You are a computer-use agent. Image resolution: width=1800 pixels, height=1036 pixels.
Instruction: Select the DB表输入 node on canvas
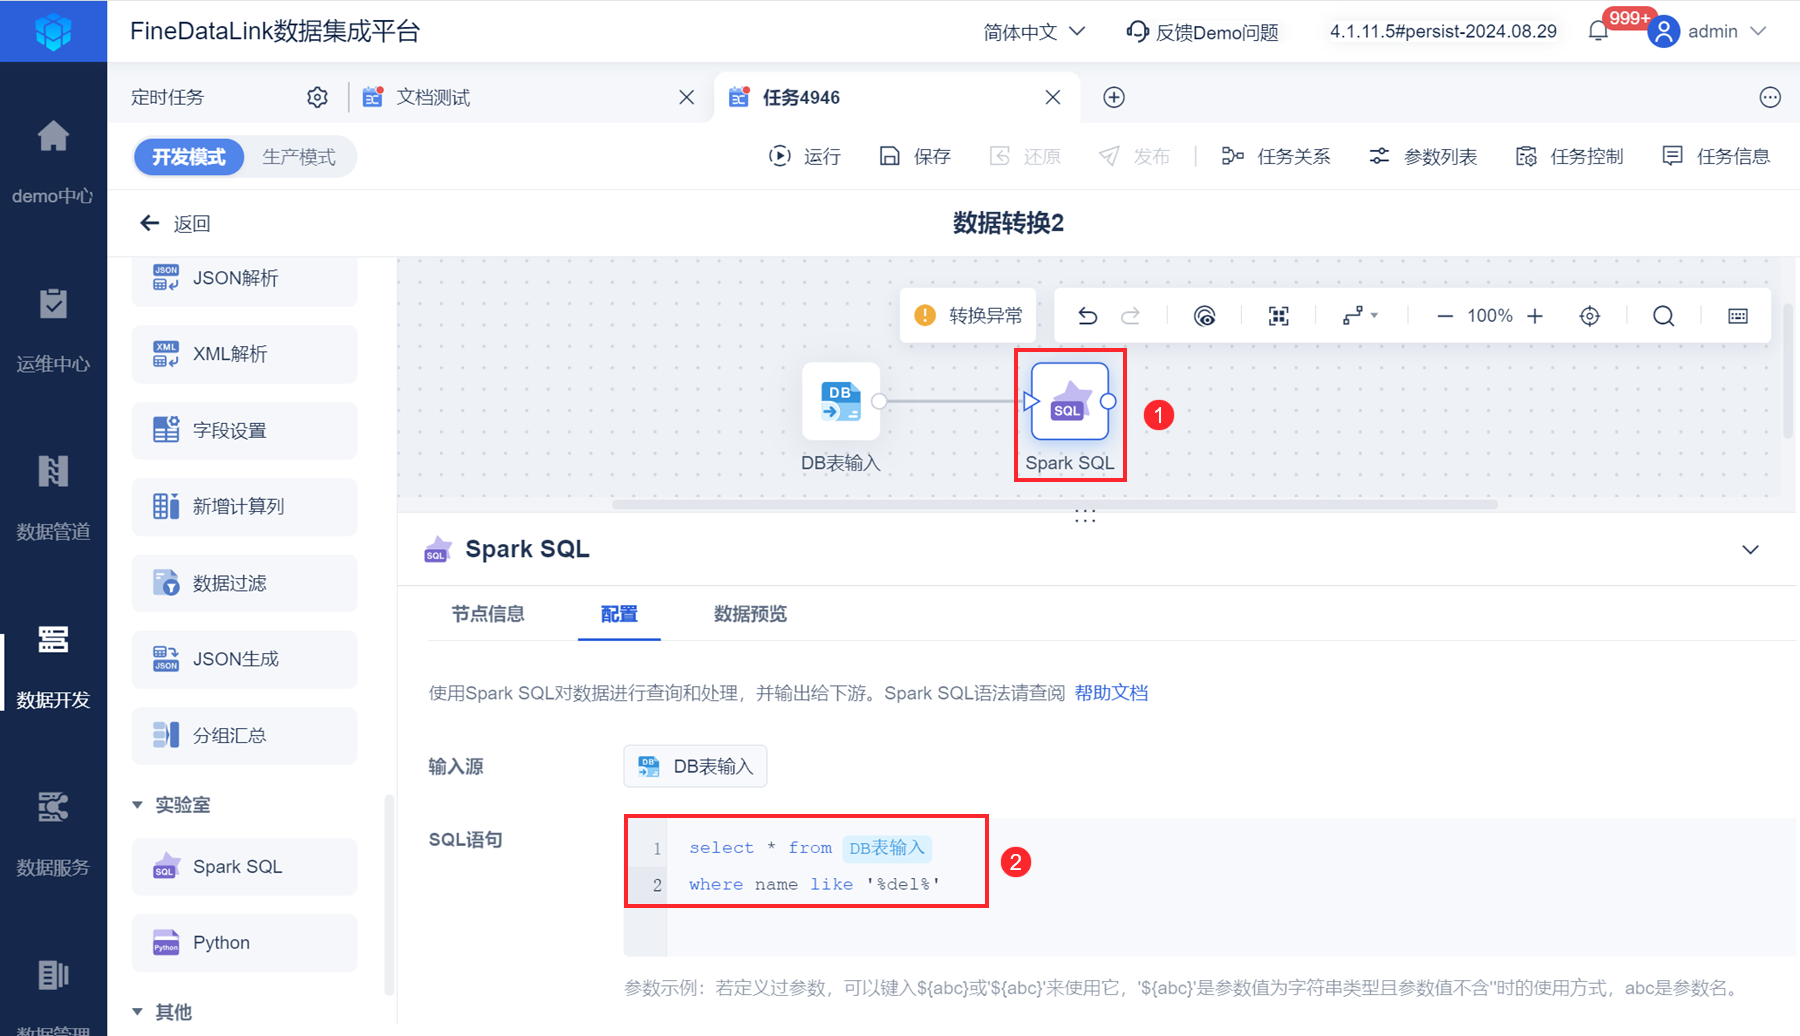point(841,401)
